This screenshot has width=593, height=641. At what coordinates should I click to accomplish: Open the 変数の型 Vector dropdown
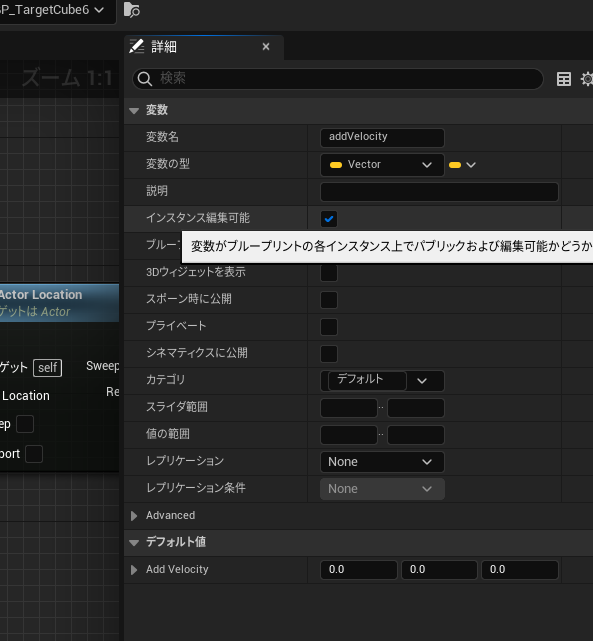coord(382,165)
